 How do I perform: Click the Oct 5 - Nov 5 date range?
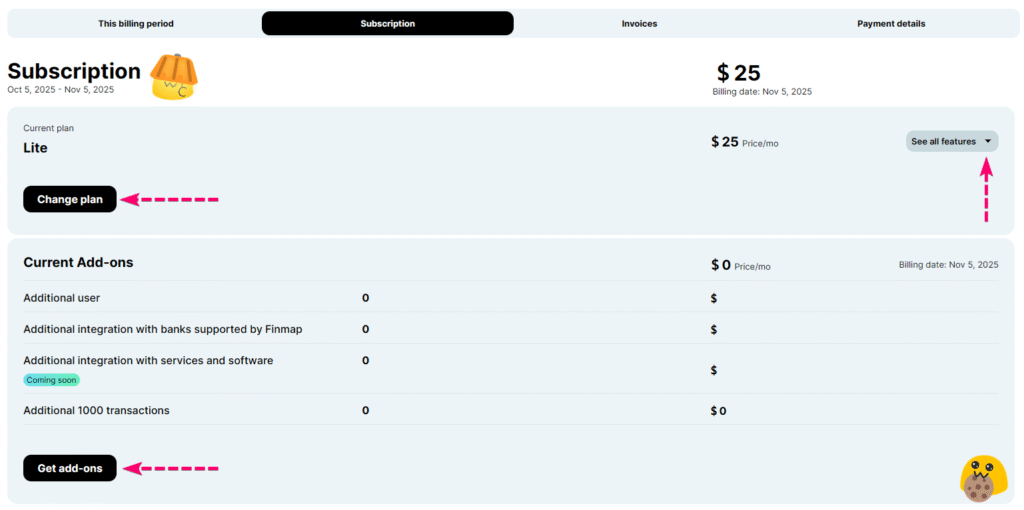(x=60, y=90)
